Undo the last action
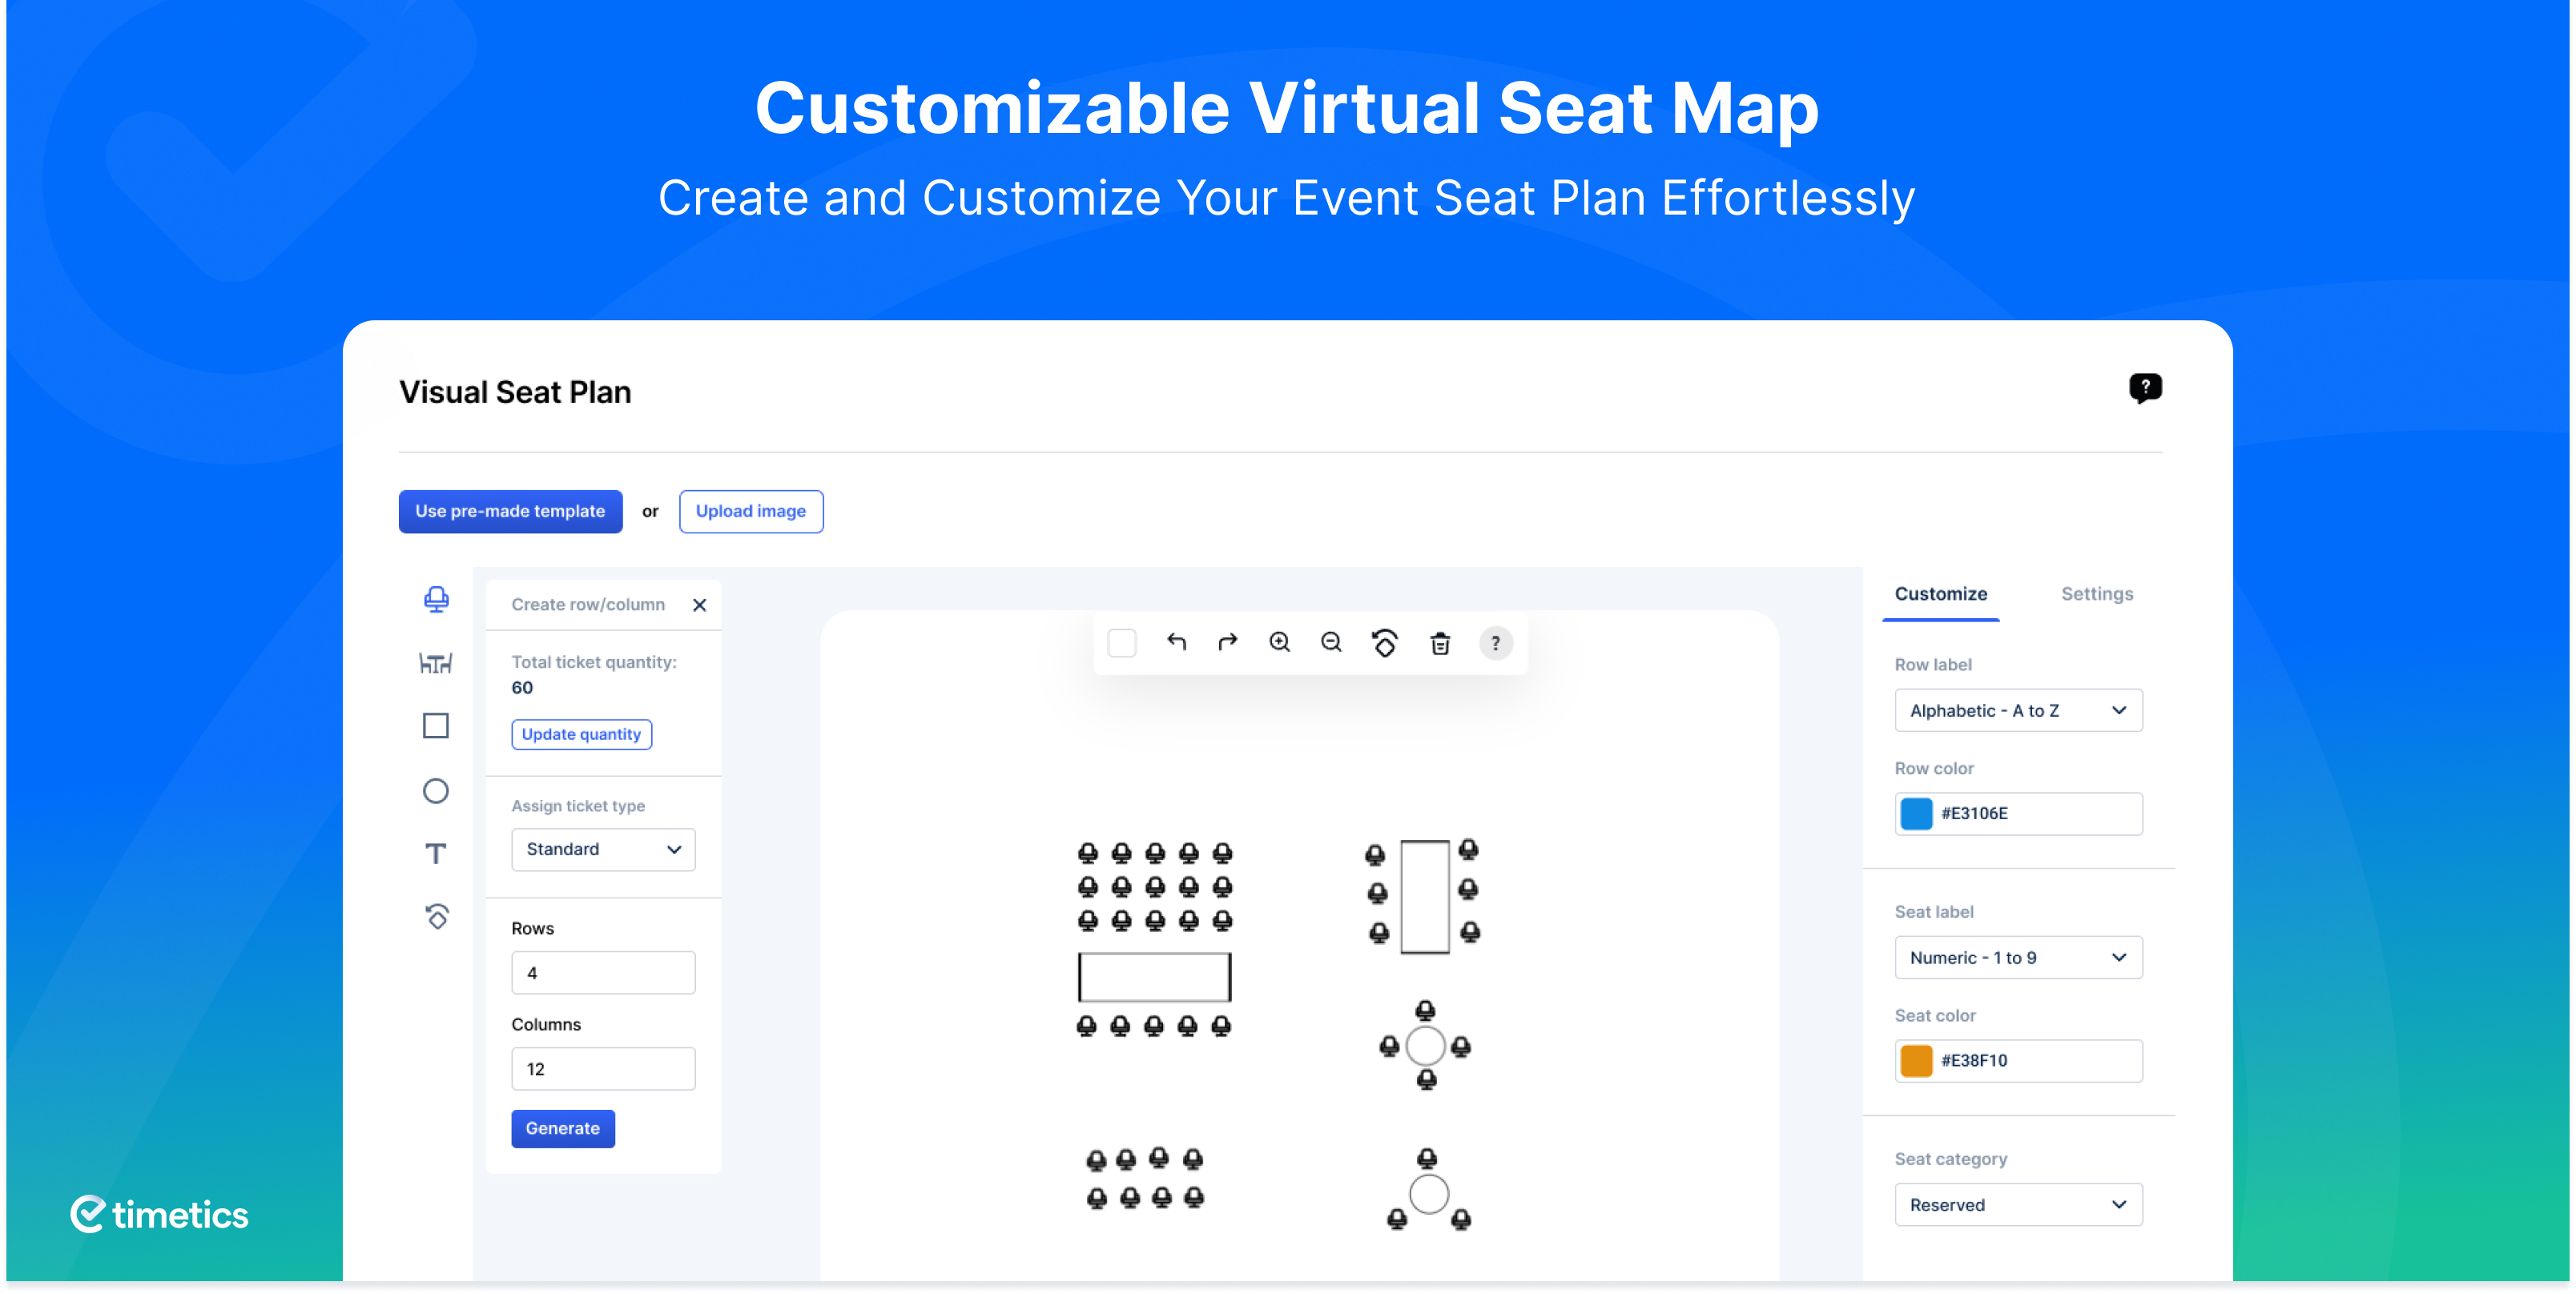 [x=1177, y=642]
